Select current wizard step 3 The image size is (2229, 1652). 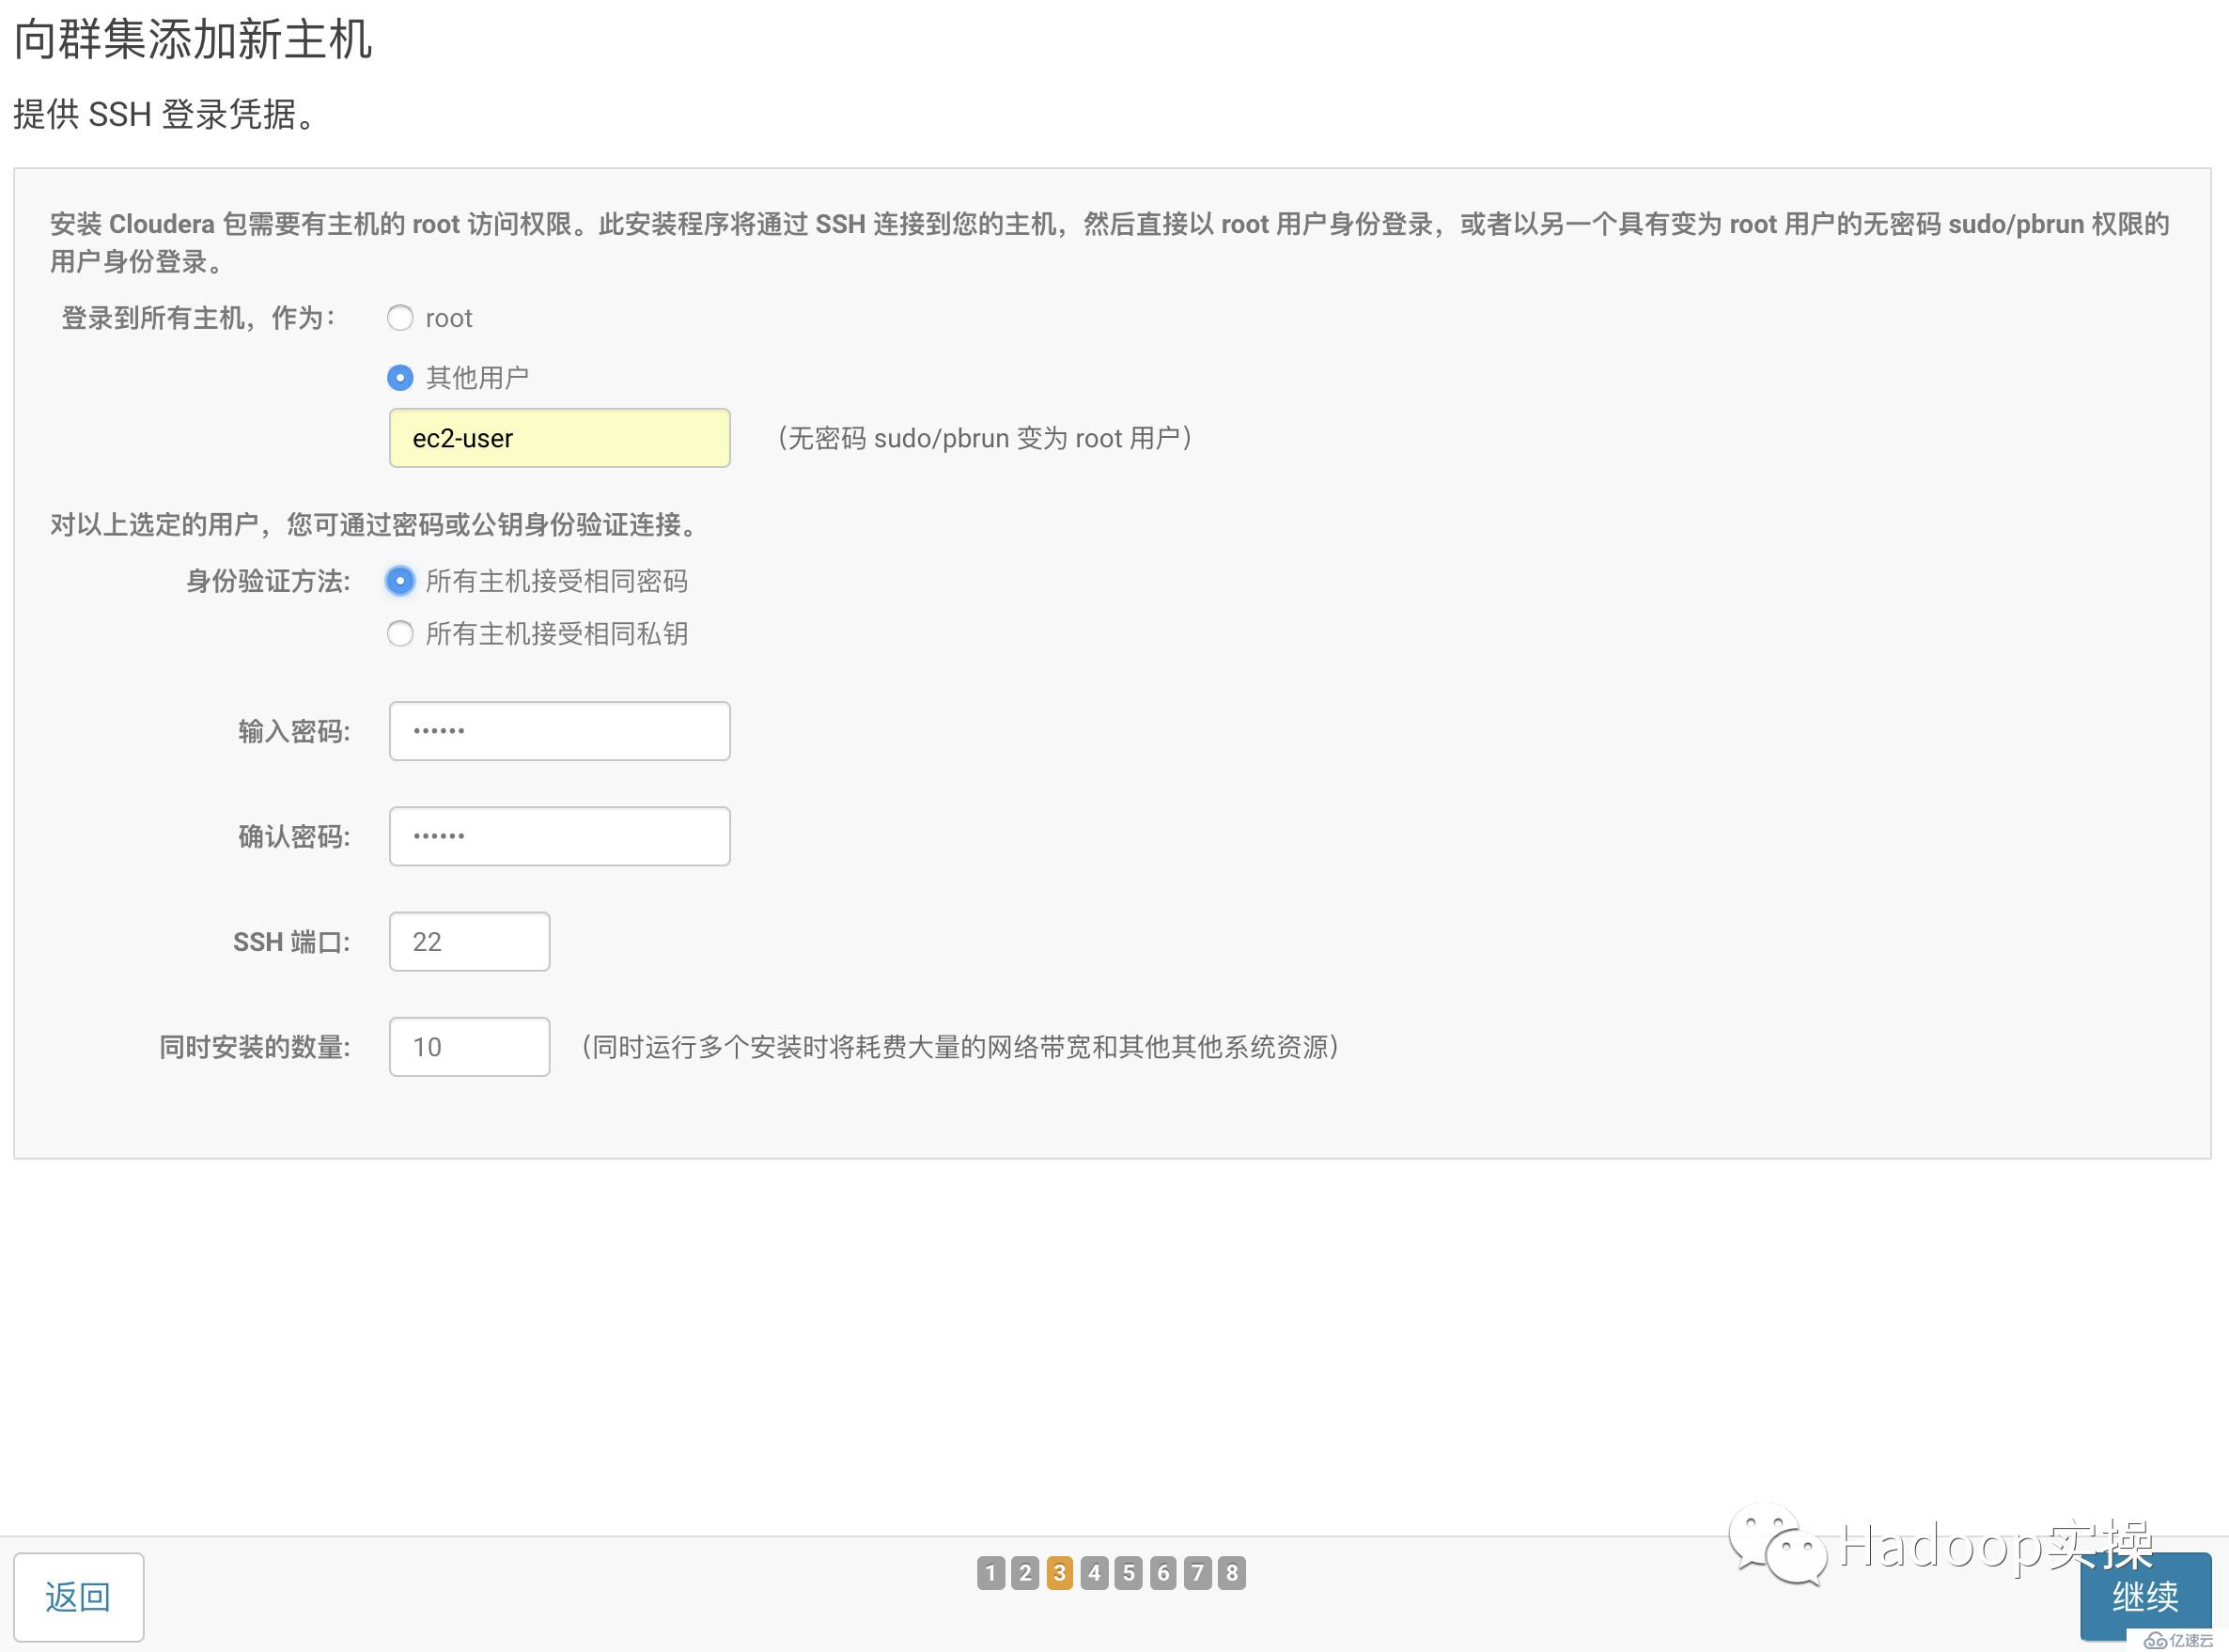tap(1060, 1573)
